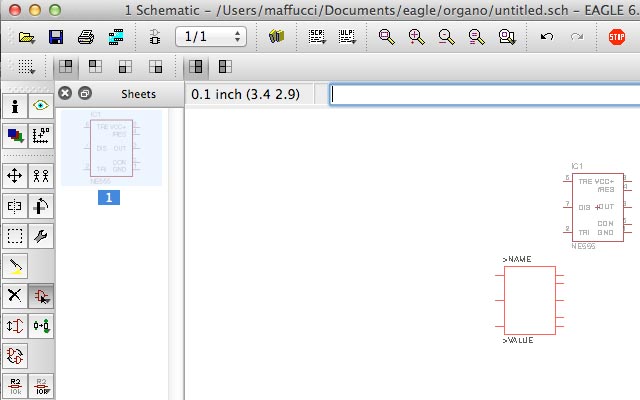Click the Open file folder icon
Image resolution: width=640 pixels, height=400 pixels.
tap(26, 37)
